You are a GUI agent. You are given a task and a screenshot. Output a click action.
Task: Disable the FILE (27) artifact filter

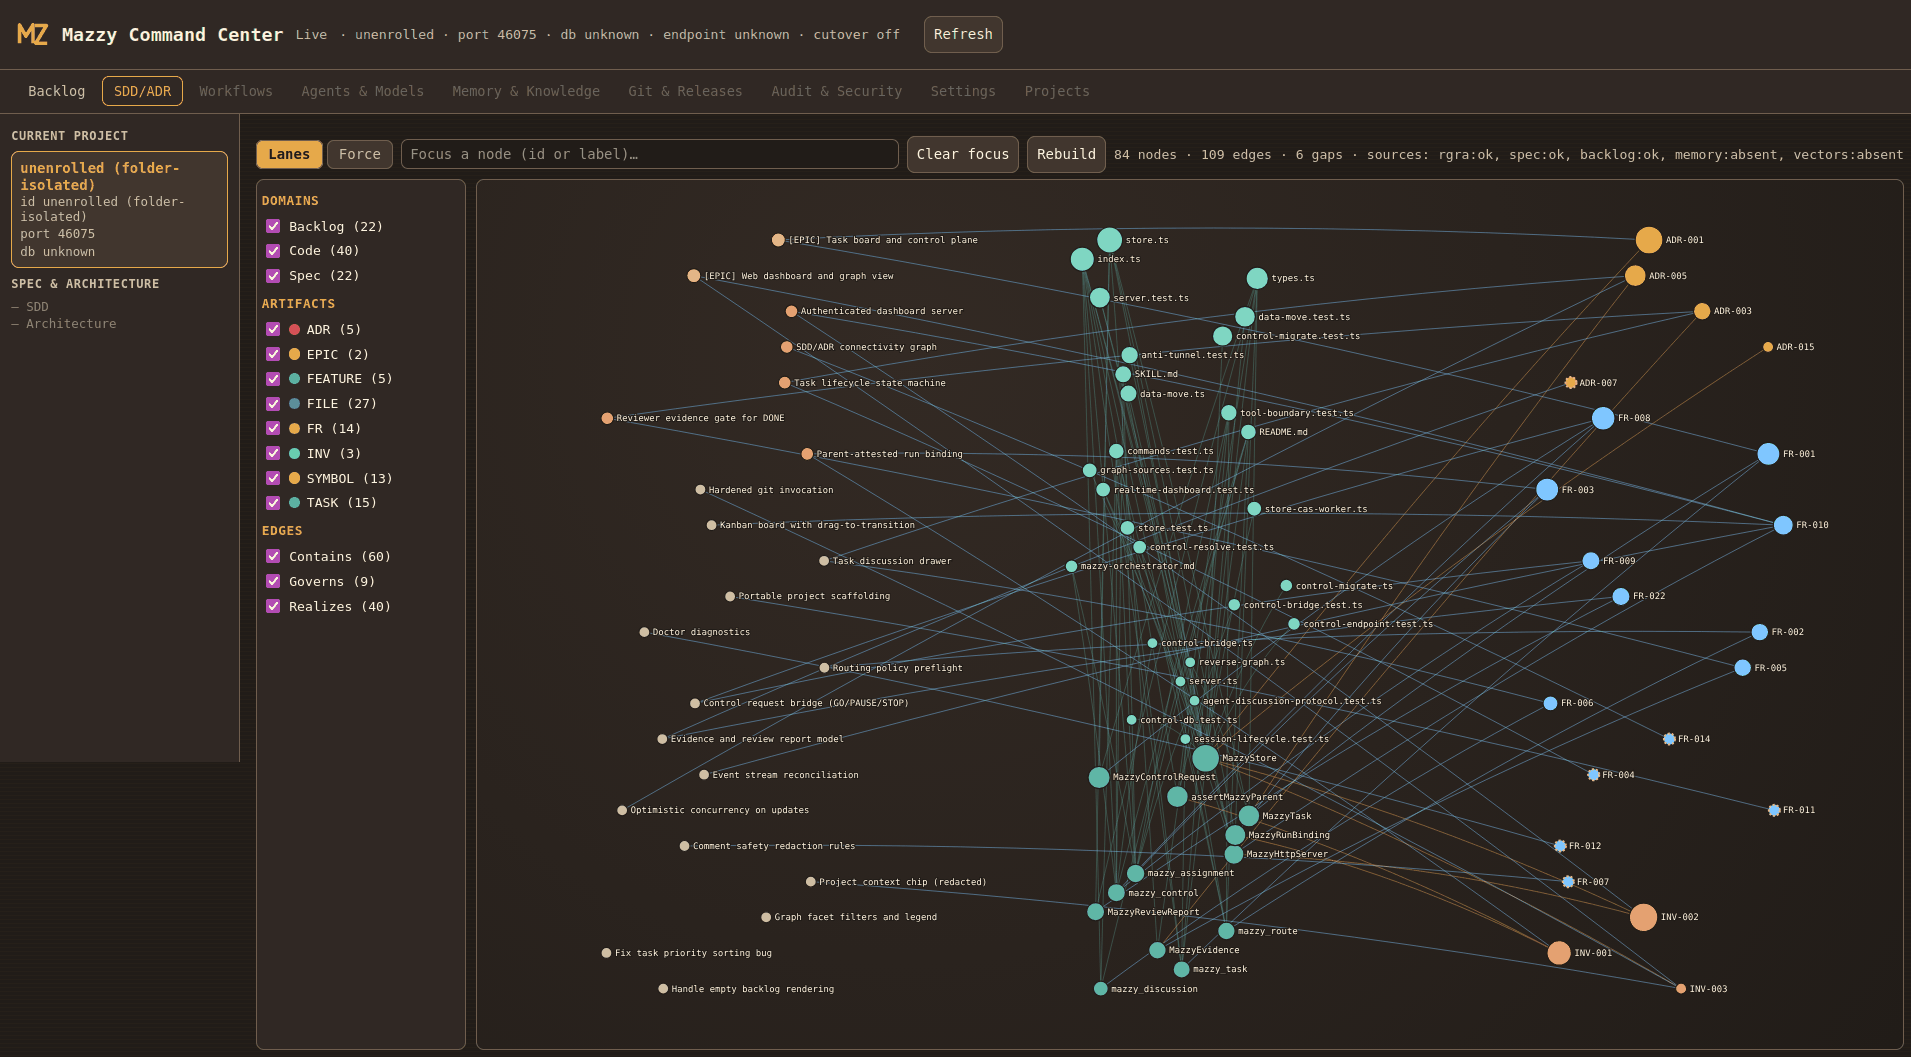(273, 404)
